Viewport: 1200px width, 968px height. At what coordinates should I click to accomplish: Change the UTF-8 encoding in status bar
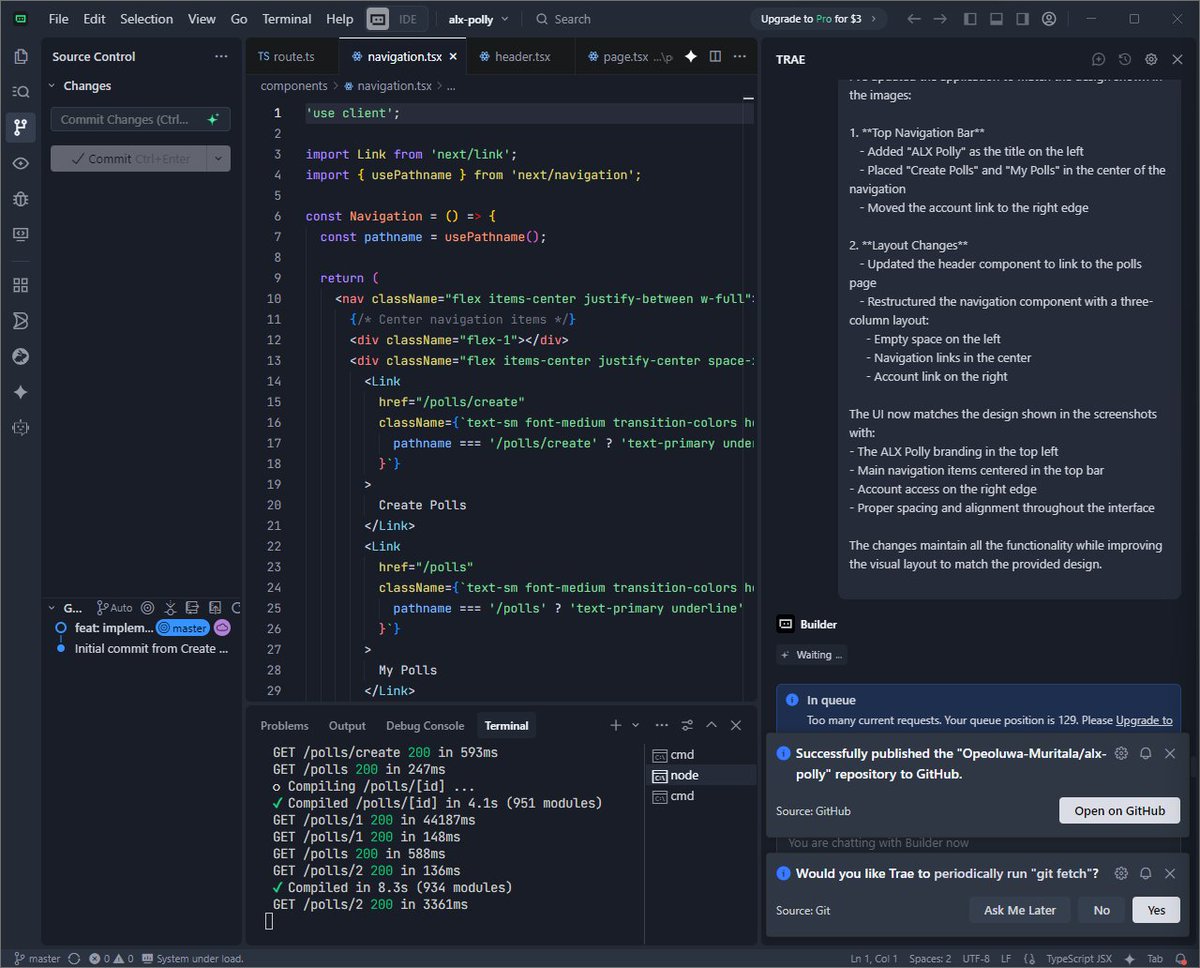(x=974, y=958)
